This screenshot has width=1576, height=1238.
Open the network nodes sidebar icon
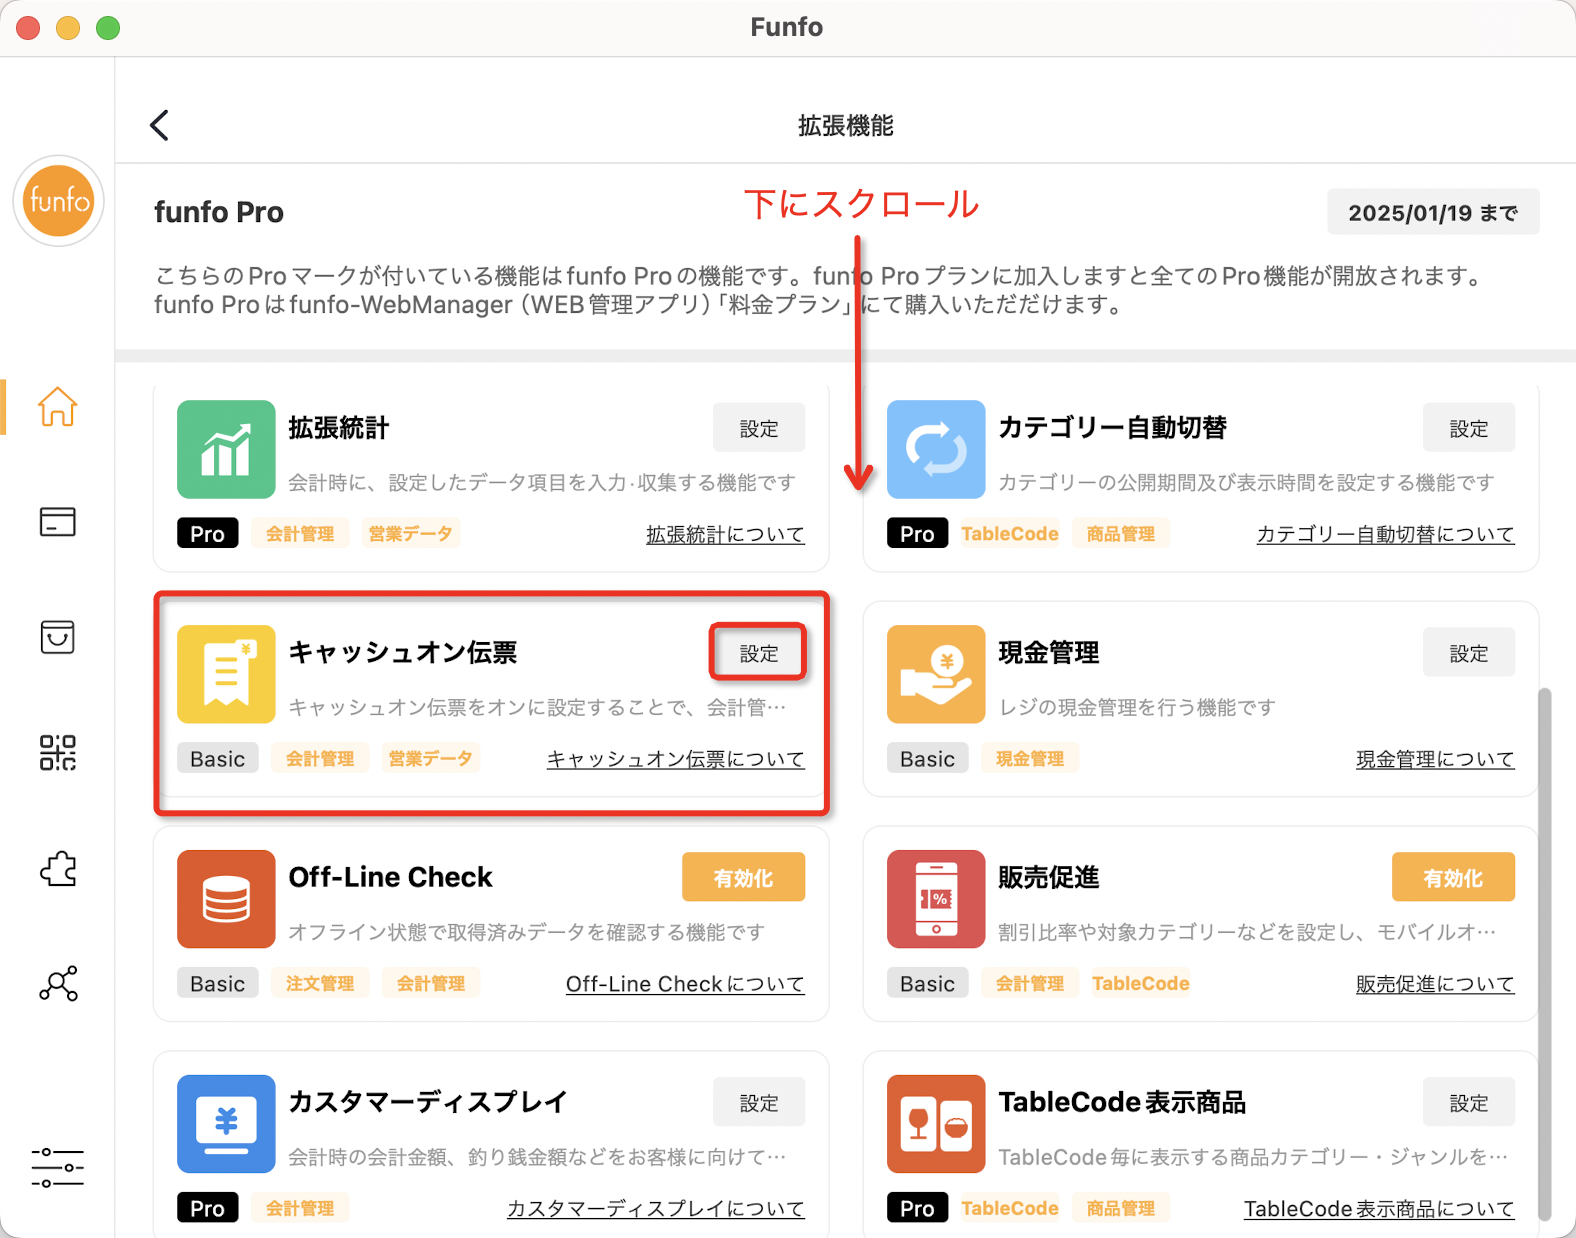click(x=58, y=983)
